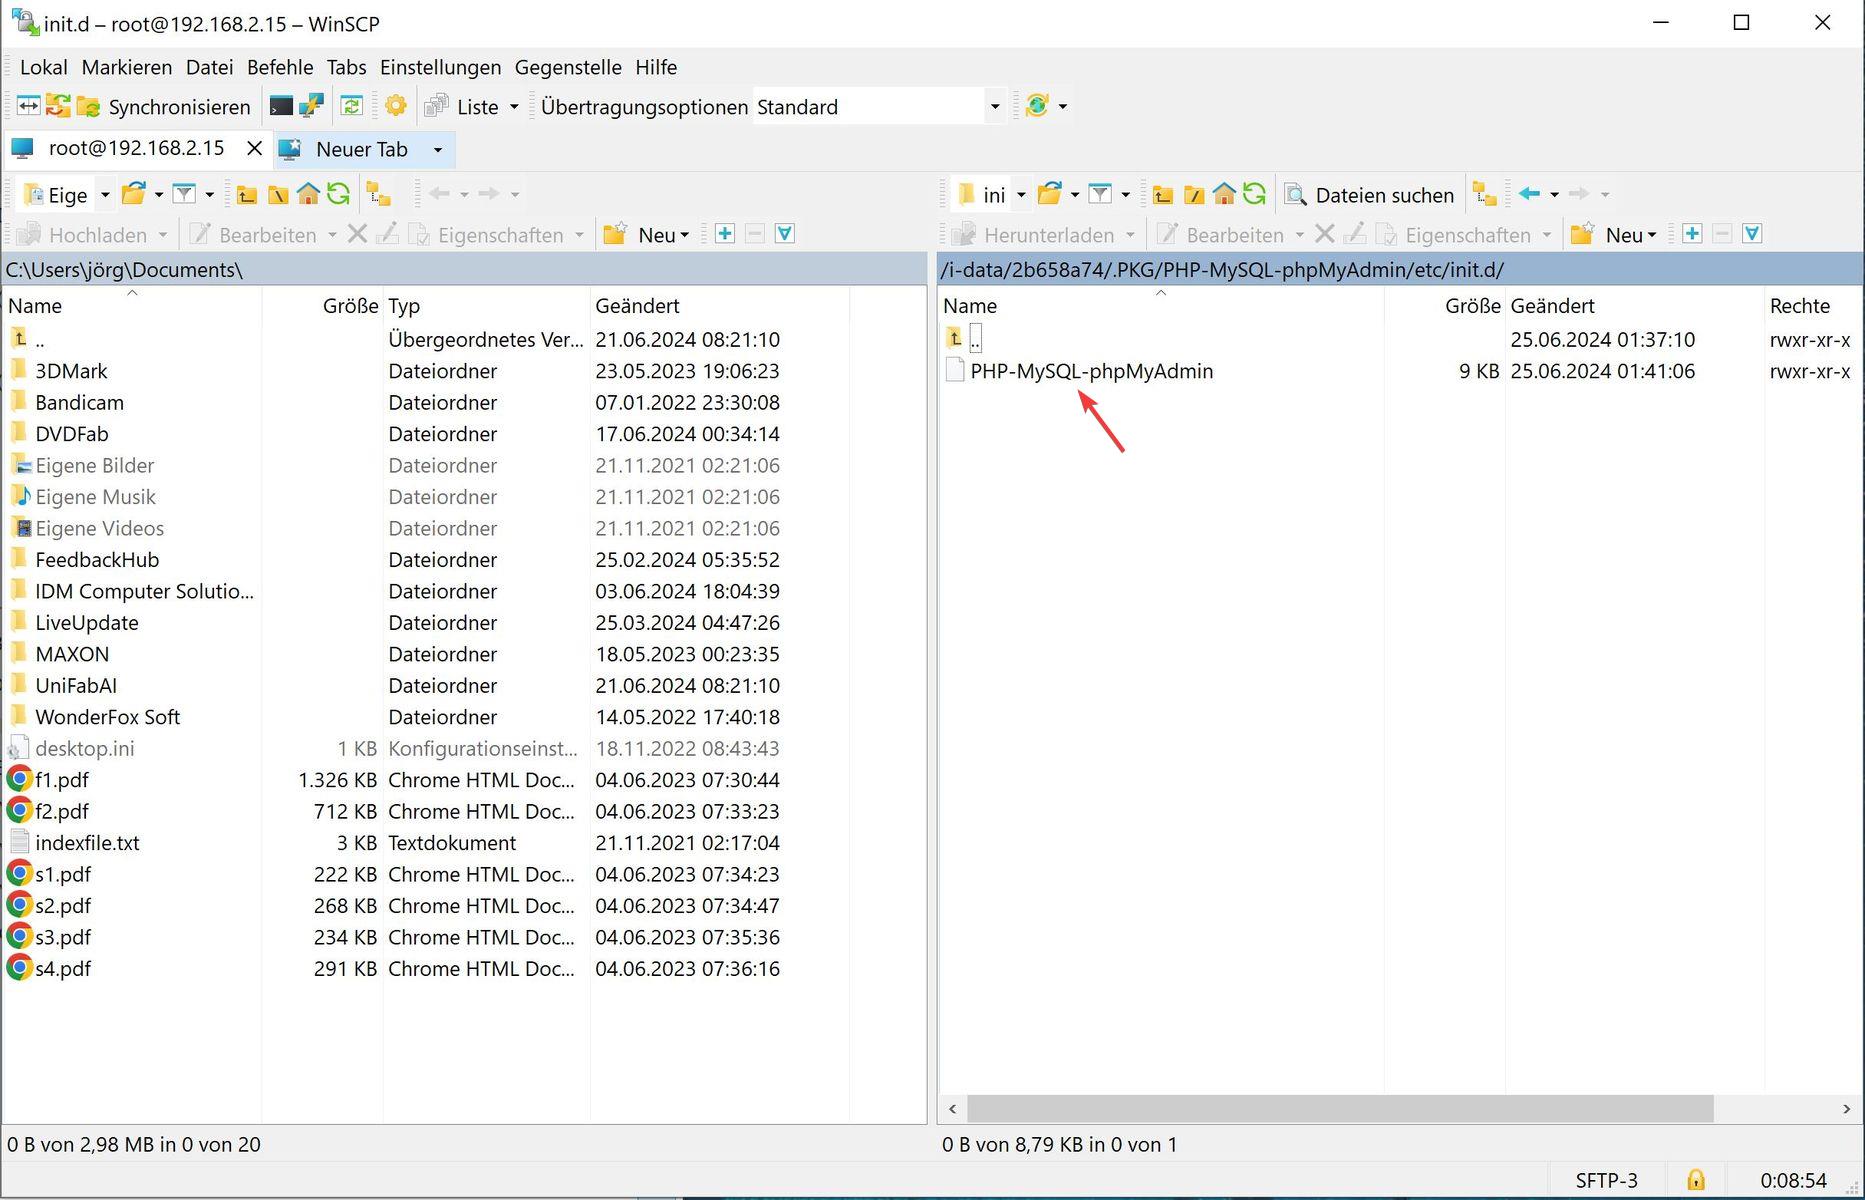Viewport: 1865px width, 1200px height.
Task: Select the remote file PHP-MySQL-phpMyAdmin
Action: click(x=1091, y=371)
